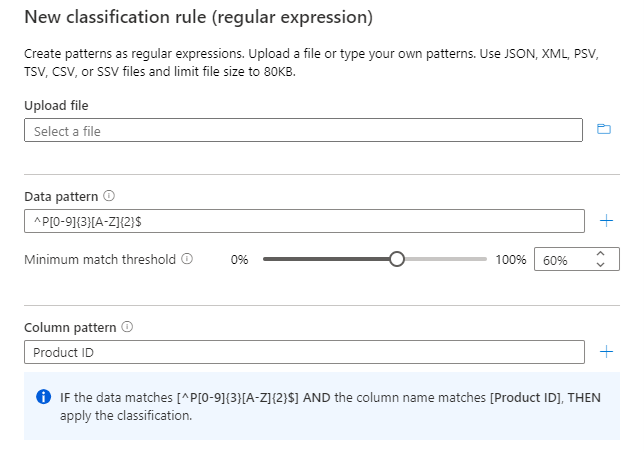Open the file browser folder icon
The image size is (644, 452).
(603, 130)
